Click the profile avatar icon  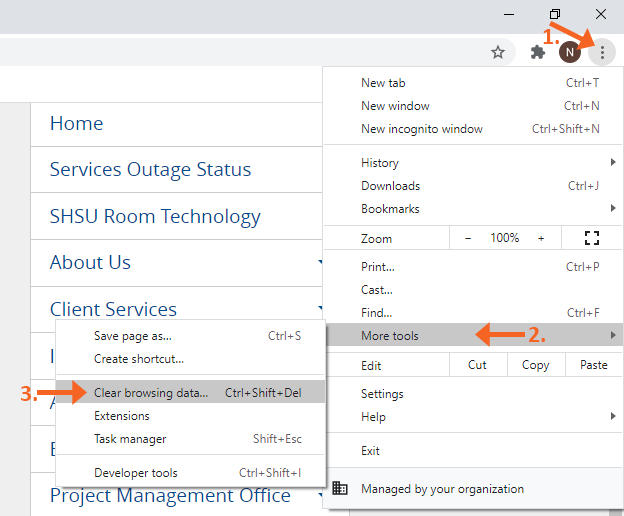tap(569, 52)
